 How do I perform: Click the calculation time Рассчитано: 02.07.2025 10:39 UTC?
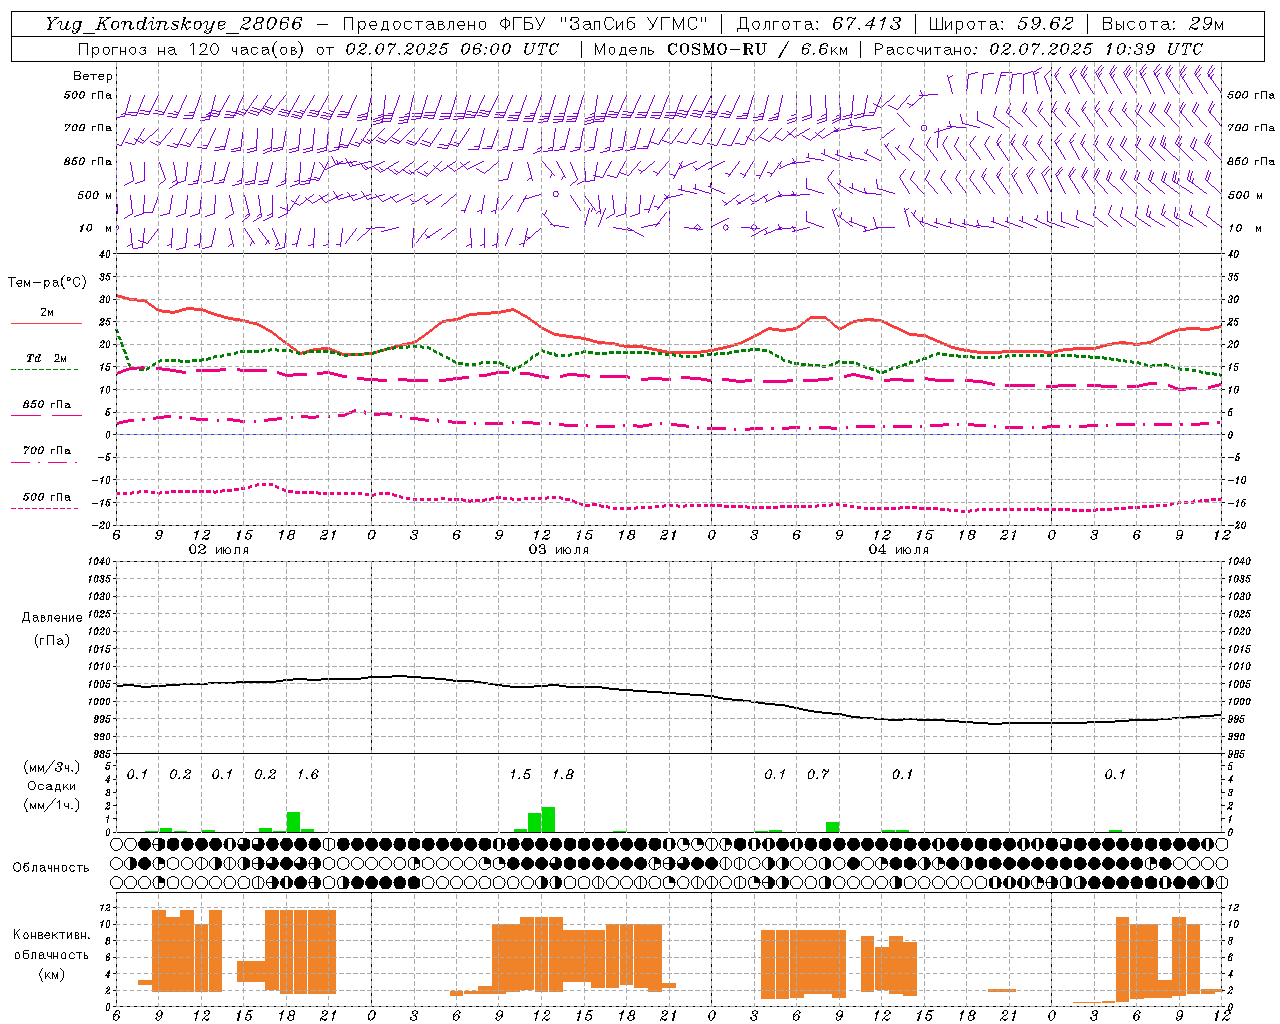pyautogui.click(x=1038, y=49)
